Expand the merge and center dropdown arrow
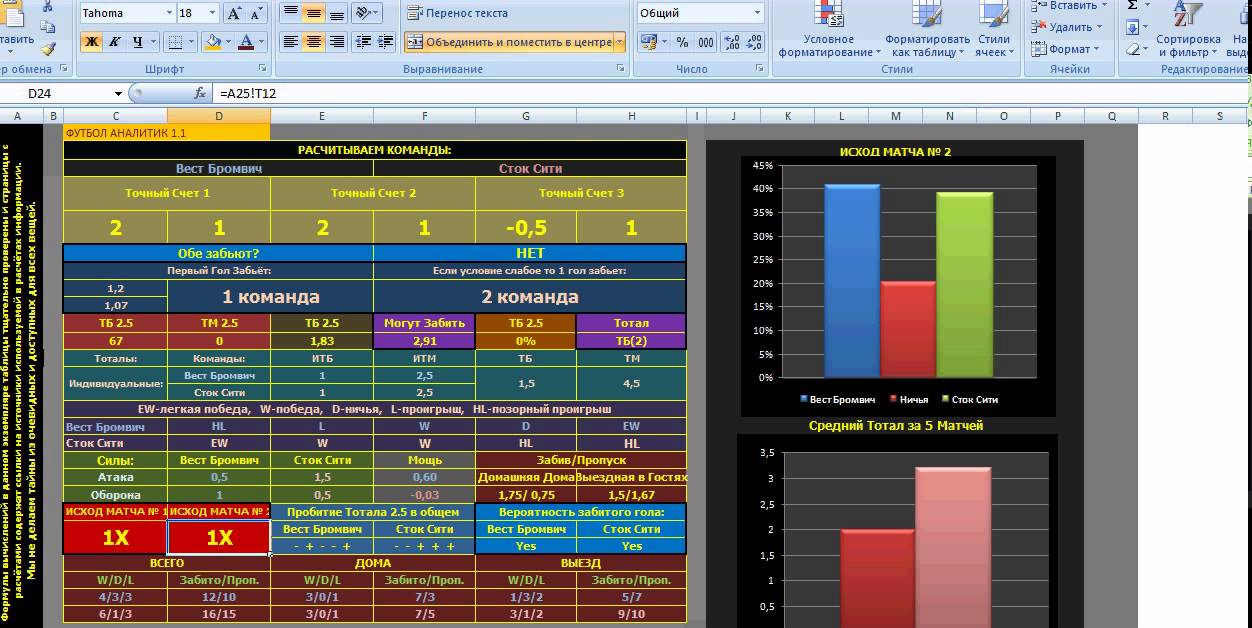This screenshot has height=628, width=1252. (x=620, y=42)
